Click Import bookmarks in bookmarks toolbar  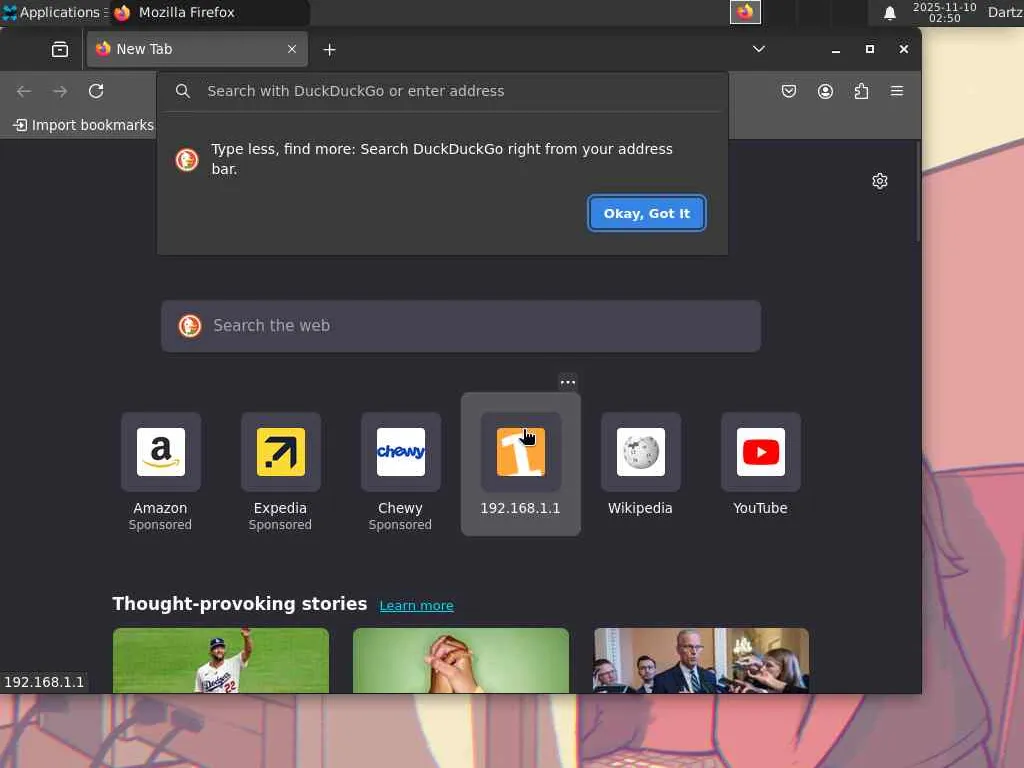point(84,125)
